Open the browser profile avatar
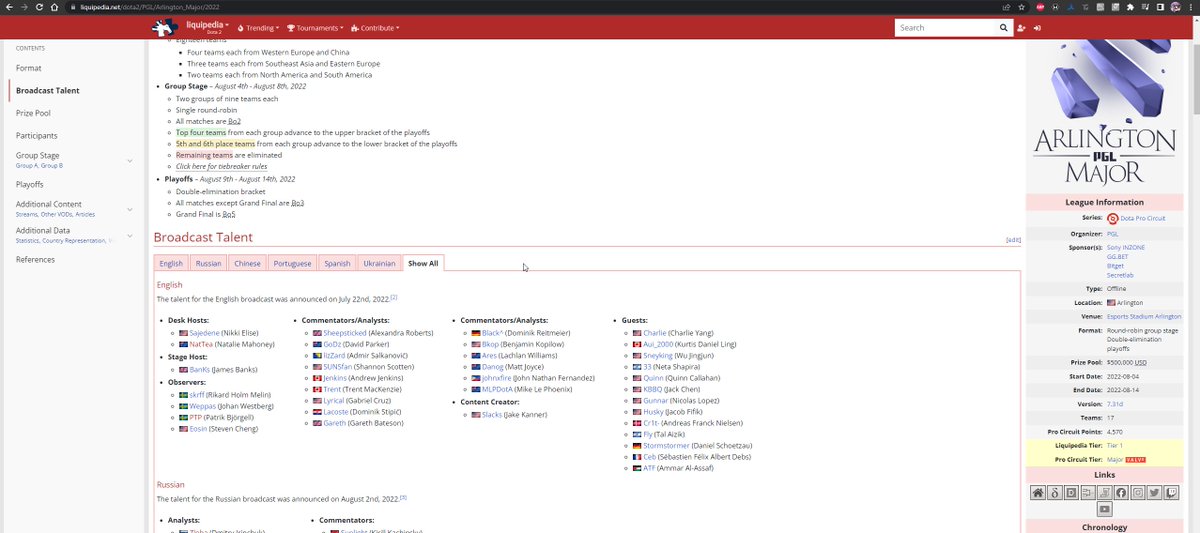The height and width of the screenshot is (533, 1200). coord(1175,7)
